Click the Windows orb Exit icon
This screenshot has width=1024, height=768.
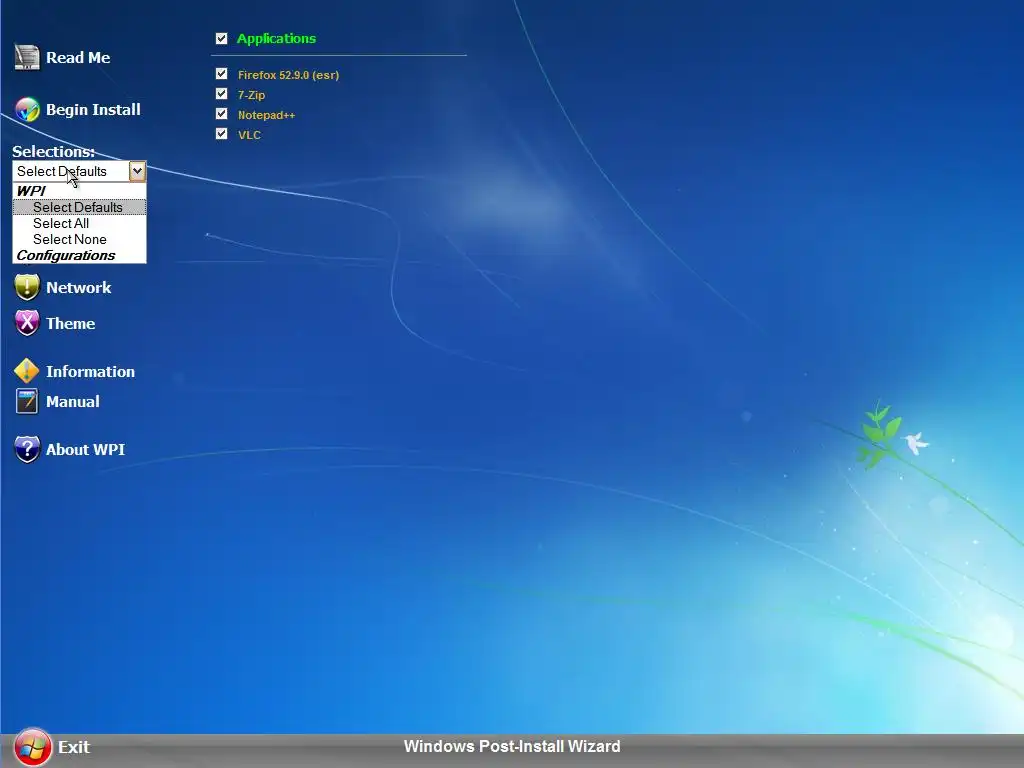point(33,746)
